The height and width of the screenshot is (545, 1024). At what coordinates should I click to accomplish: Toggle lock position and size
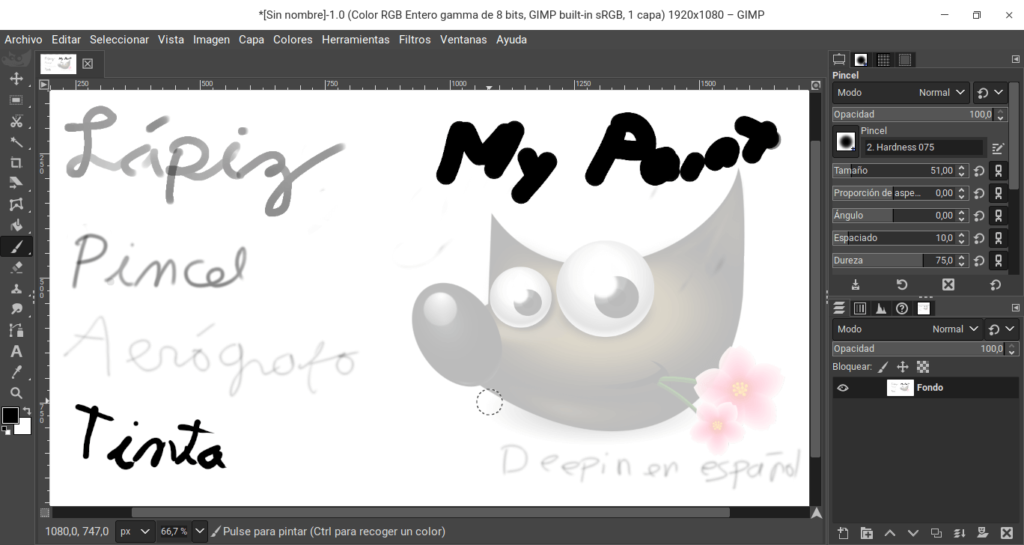click(903, 367)
